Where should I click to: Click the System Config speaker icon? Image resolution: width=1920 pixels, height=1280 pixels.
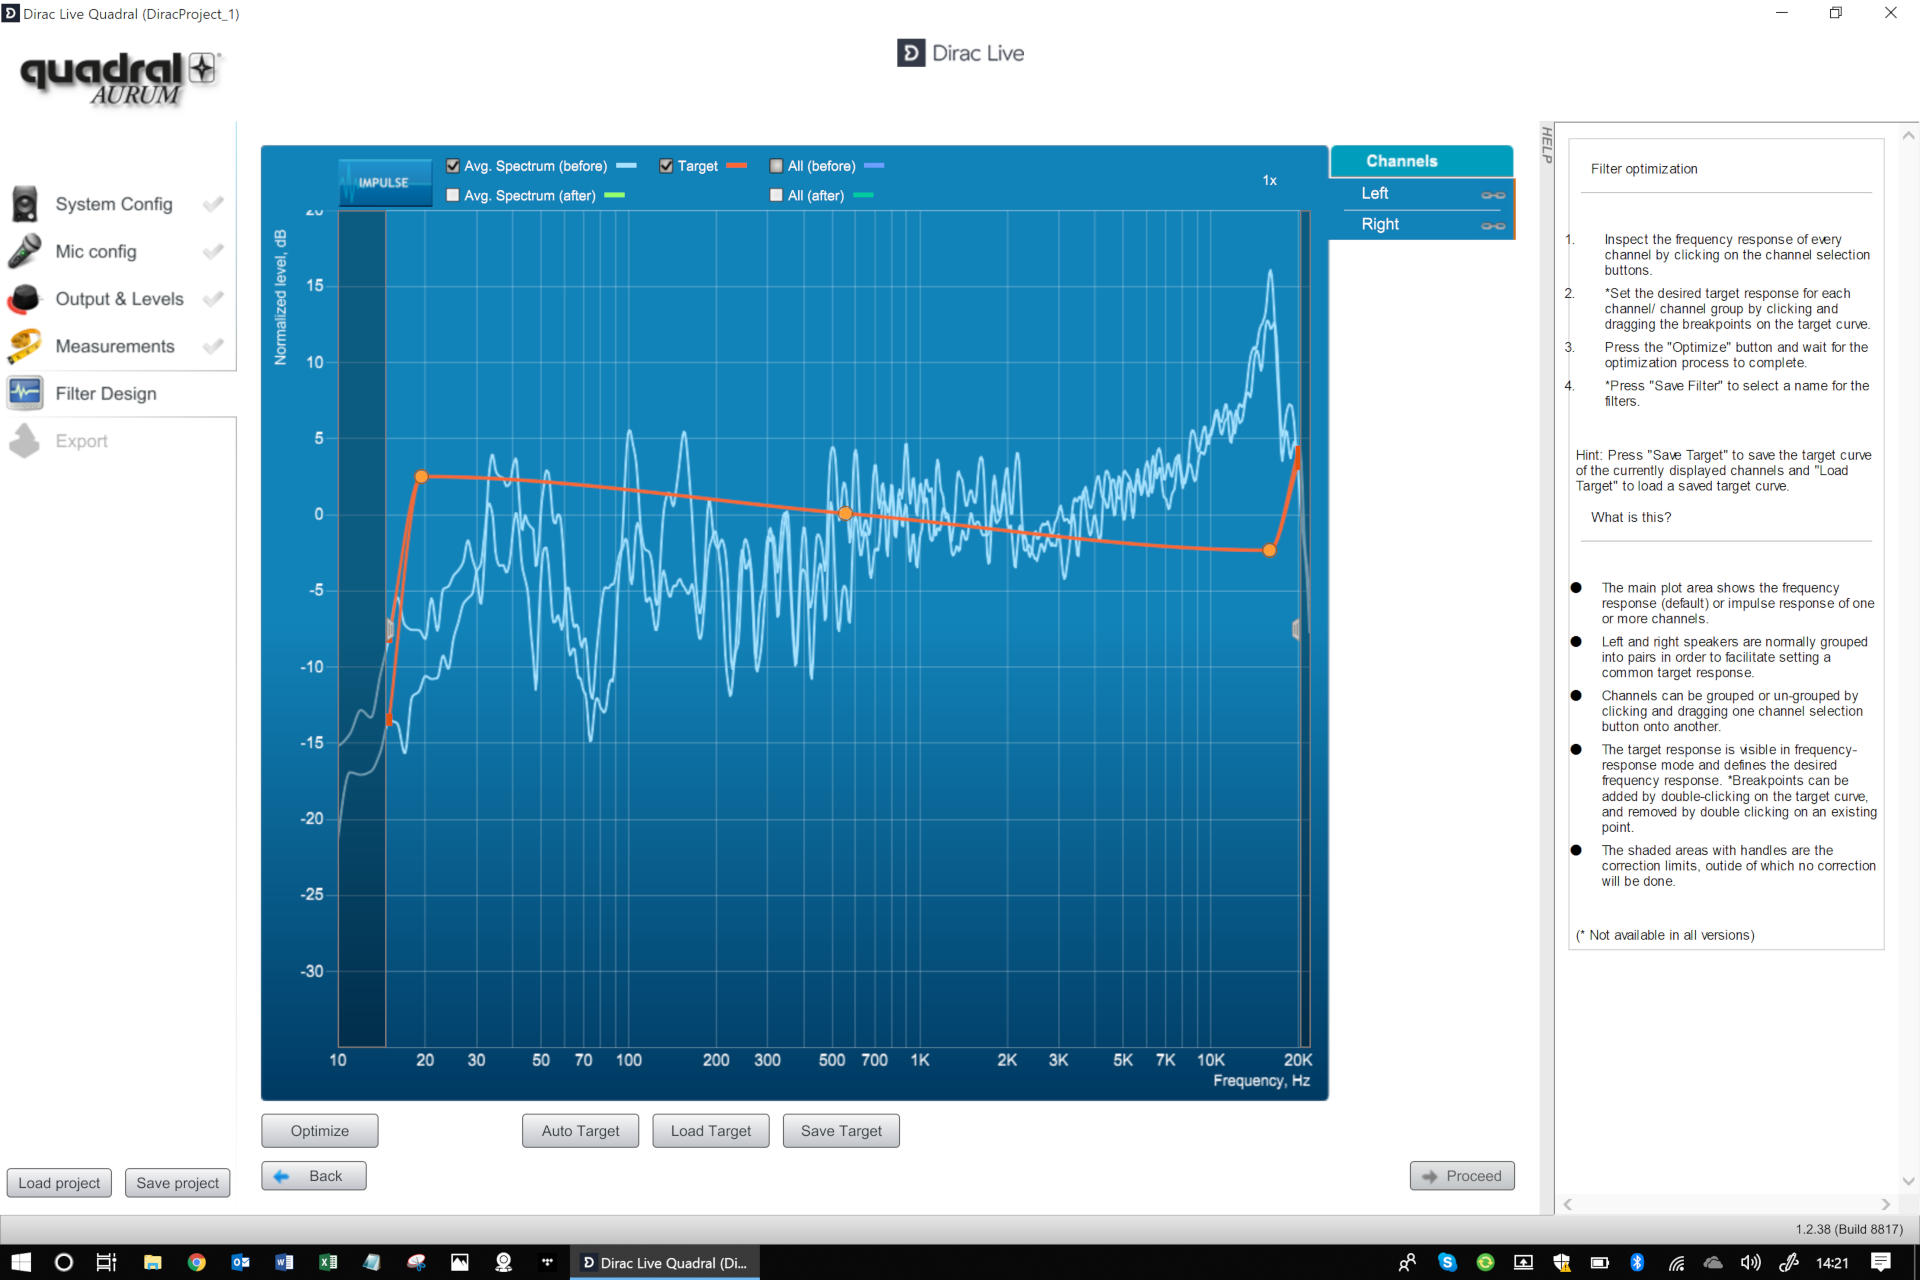point(24,204)
